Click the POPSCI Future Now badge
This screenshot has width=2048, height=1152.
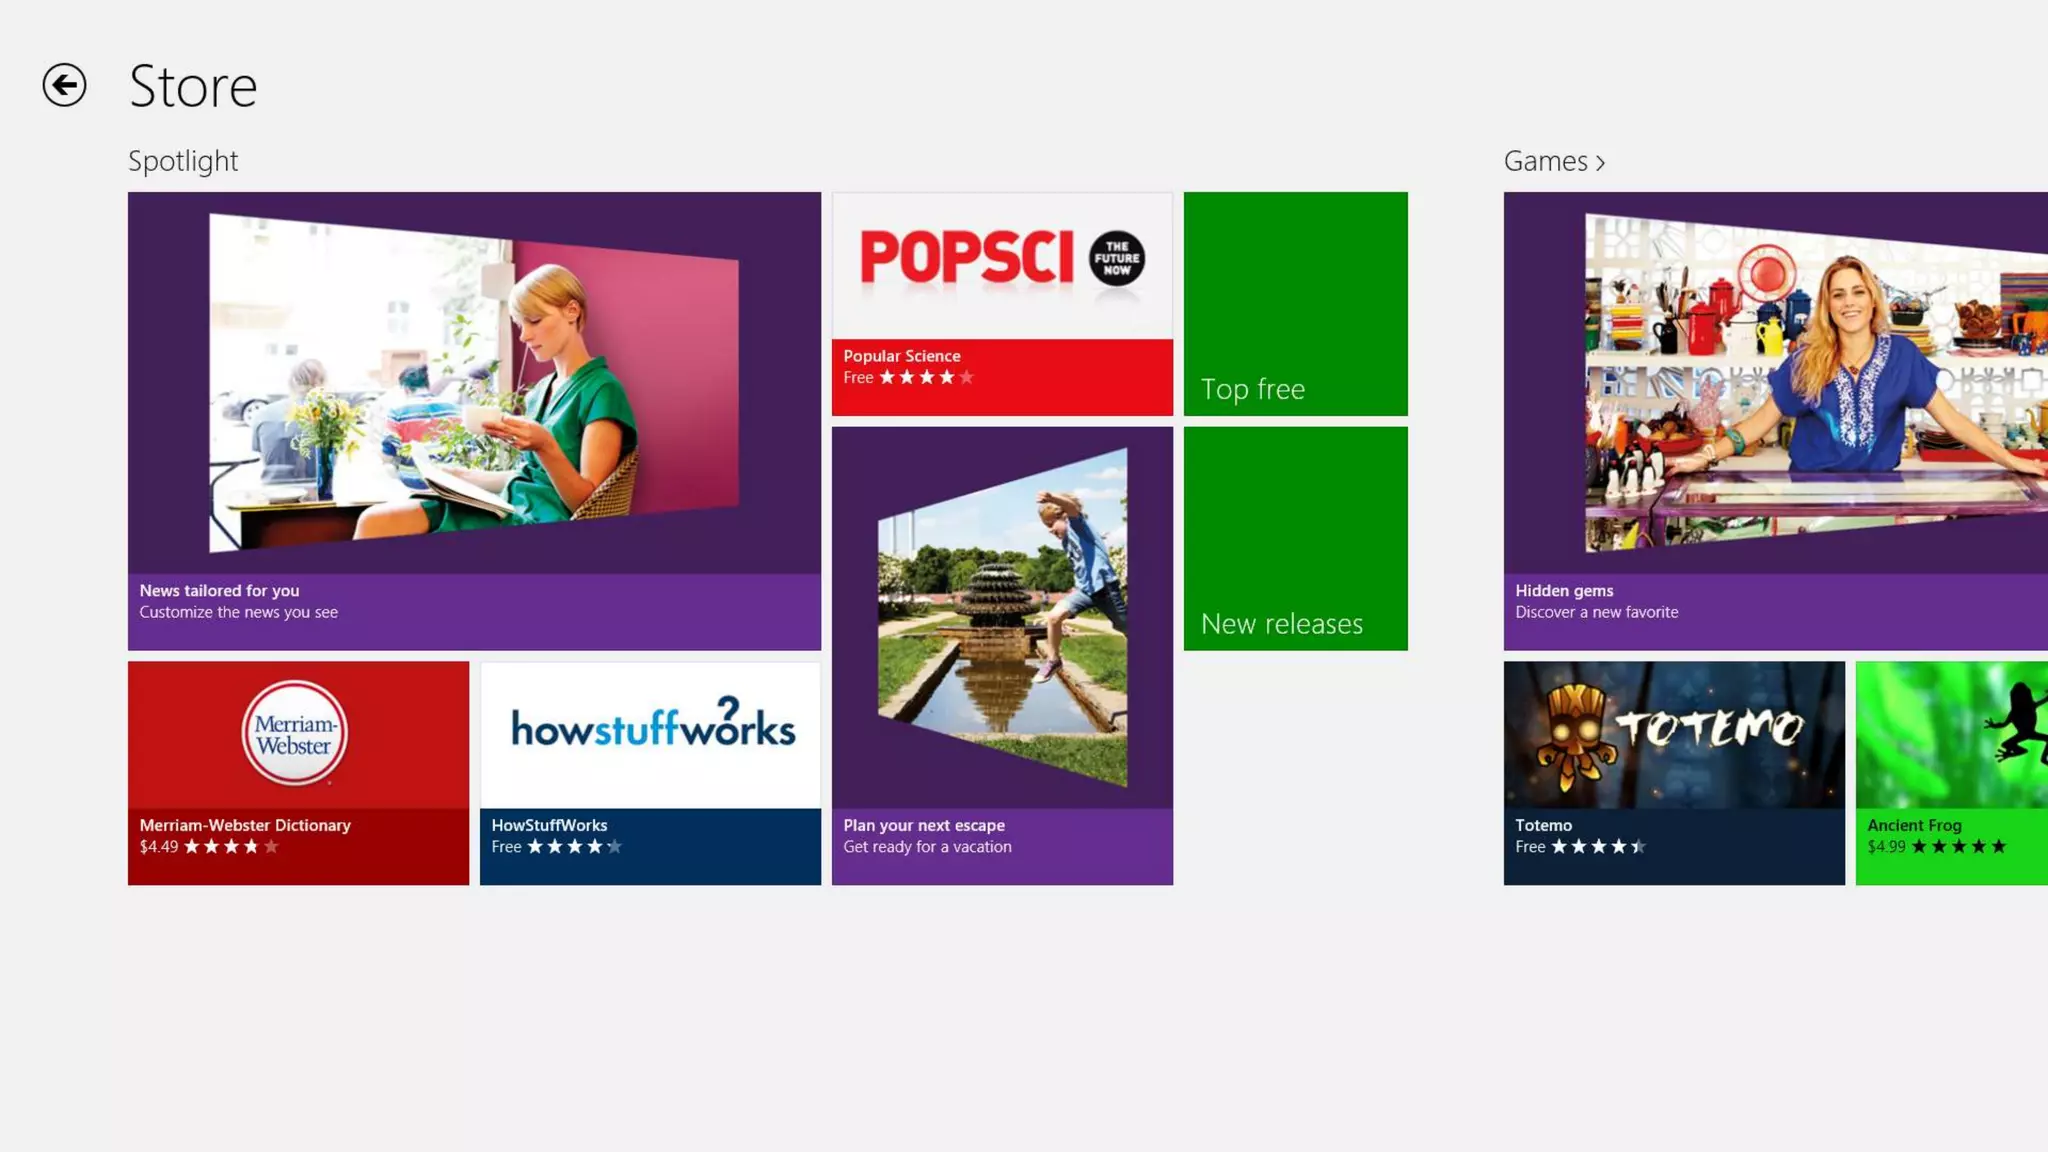click(x=1116, y=258)
